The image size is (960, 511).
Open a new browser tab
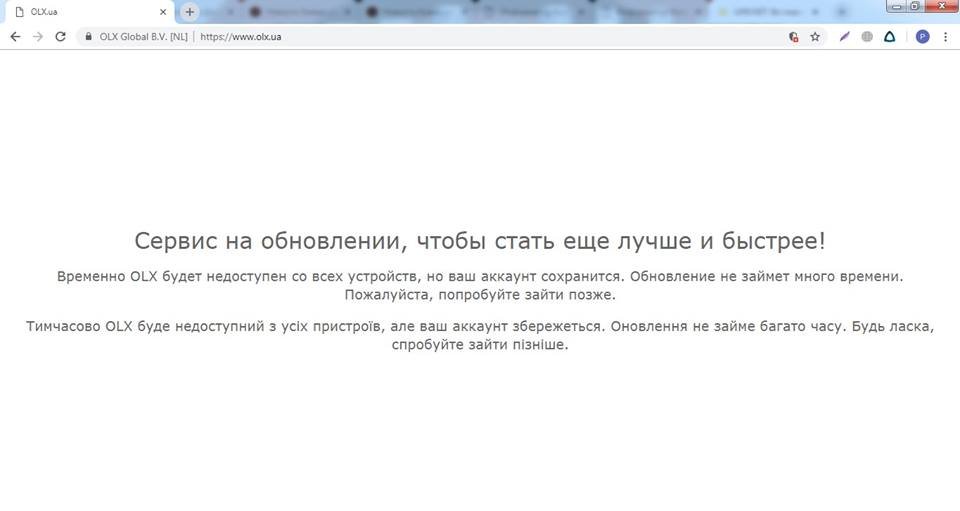point(190,12)
